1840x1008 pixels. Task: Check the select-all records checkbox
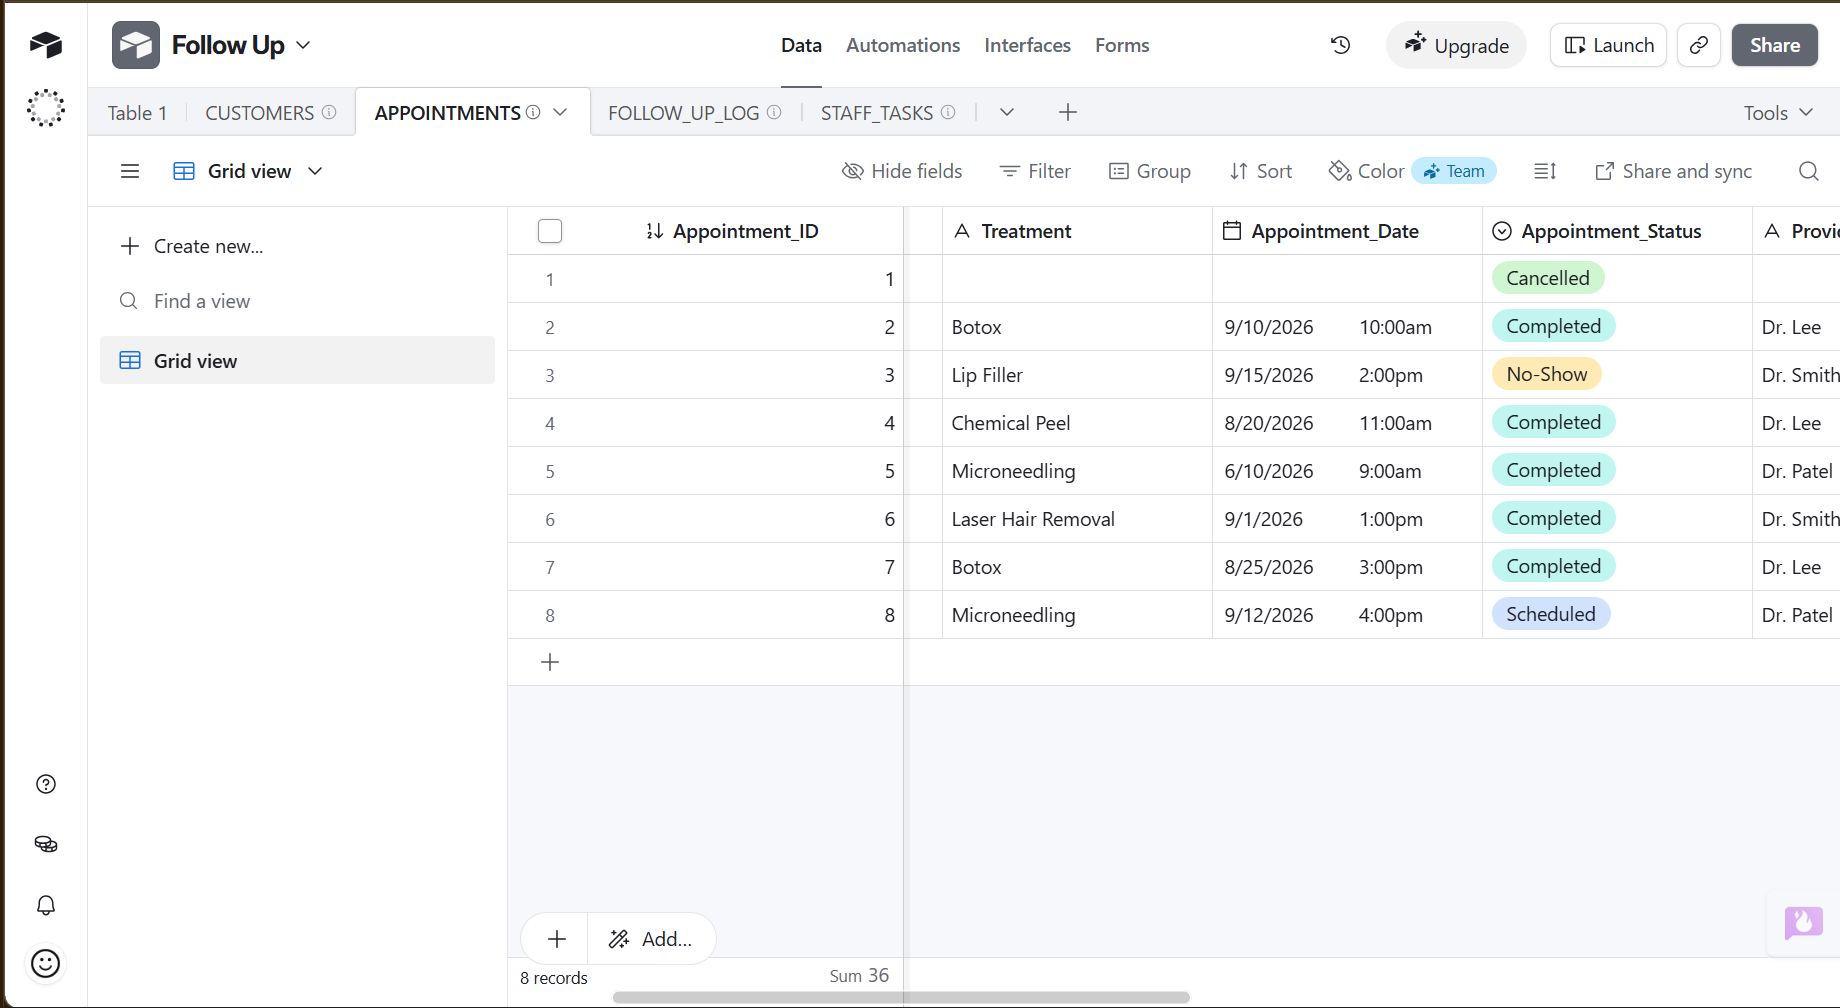(x=550, y=231)
